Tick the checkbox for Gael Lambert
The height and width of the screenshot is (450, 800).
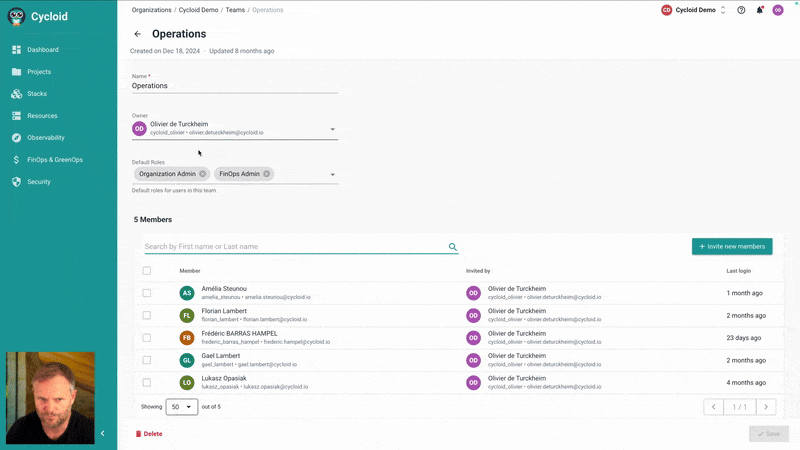(x=147, y=360)
